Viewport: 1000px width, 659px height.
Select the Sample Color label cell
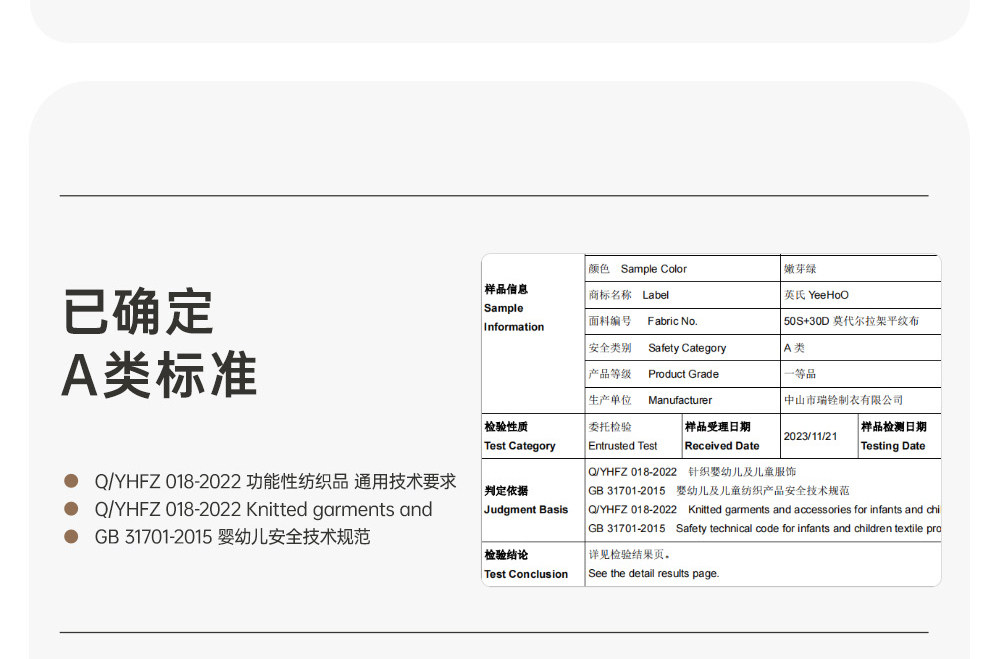coord(682,269)
